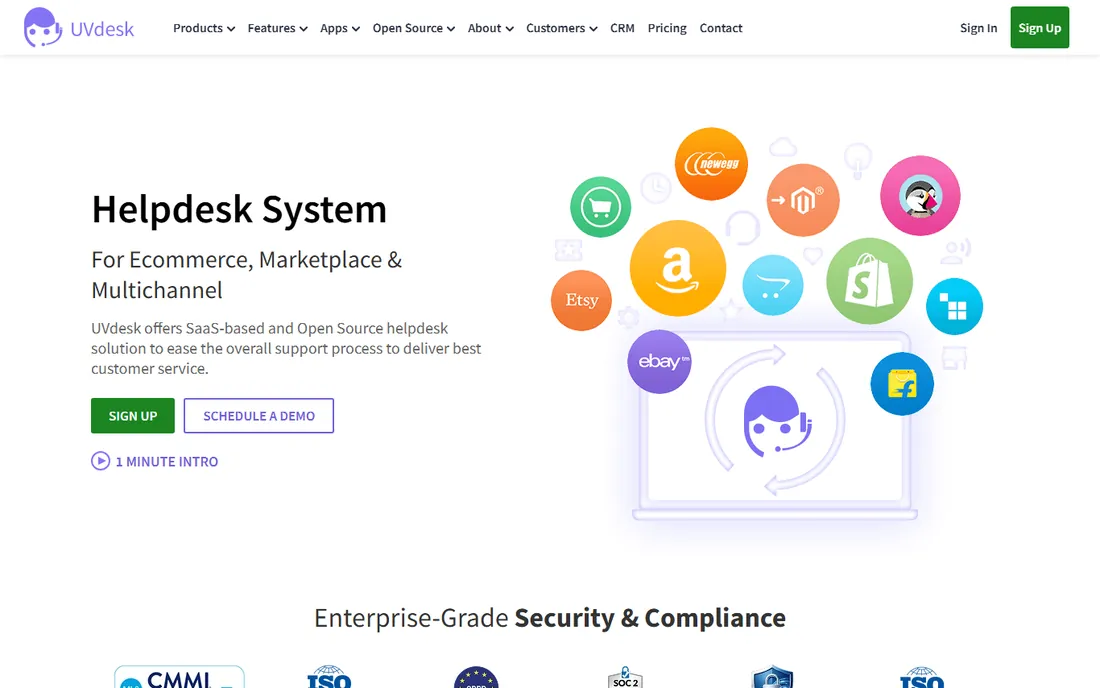Go to the CRM page
Image resolution: width=1100 pixels, height=688 pixels.
(x=622, y=28)
